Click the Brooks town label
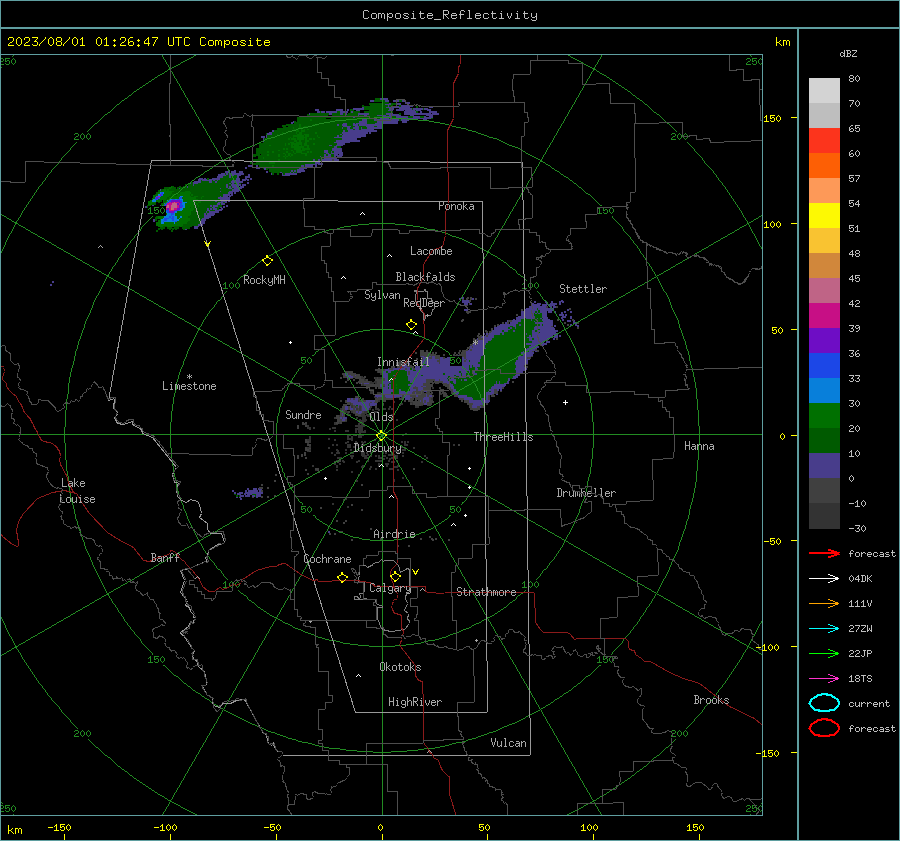 coord(711,700)
